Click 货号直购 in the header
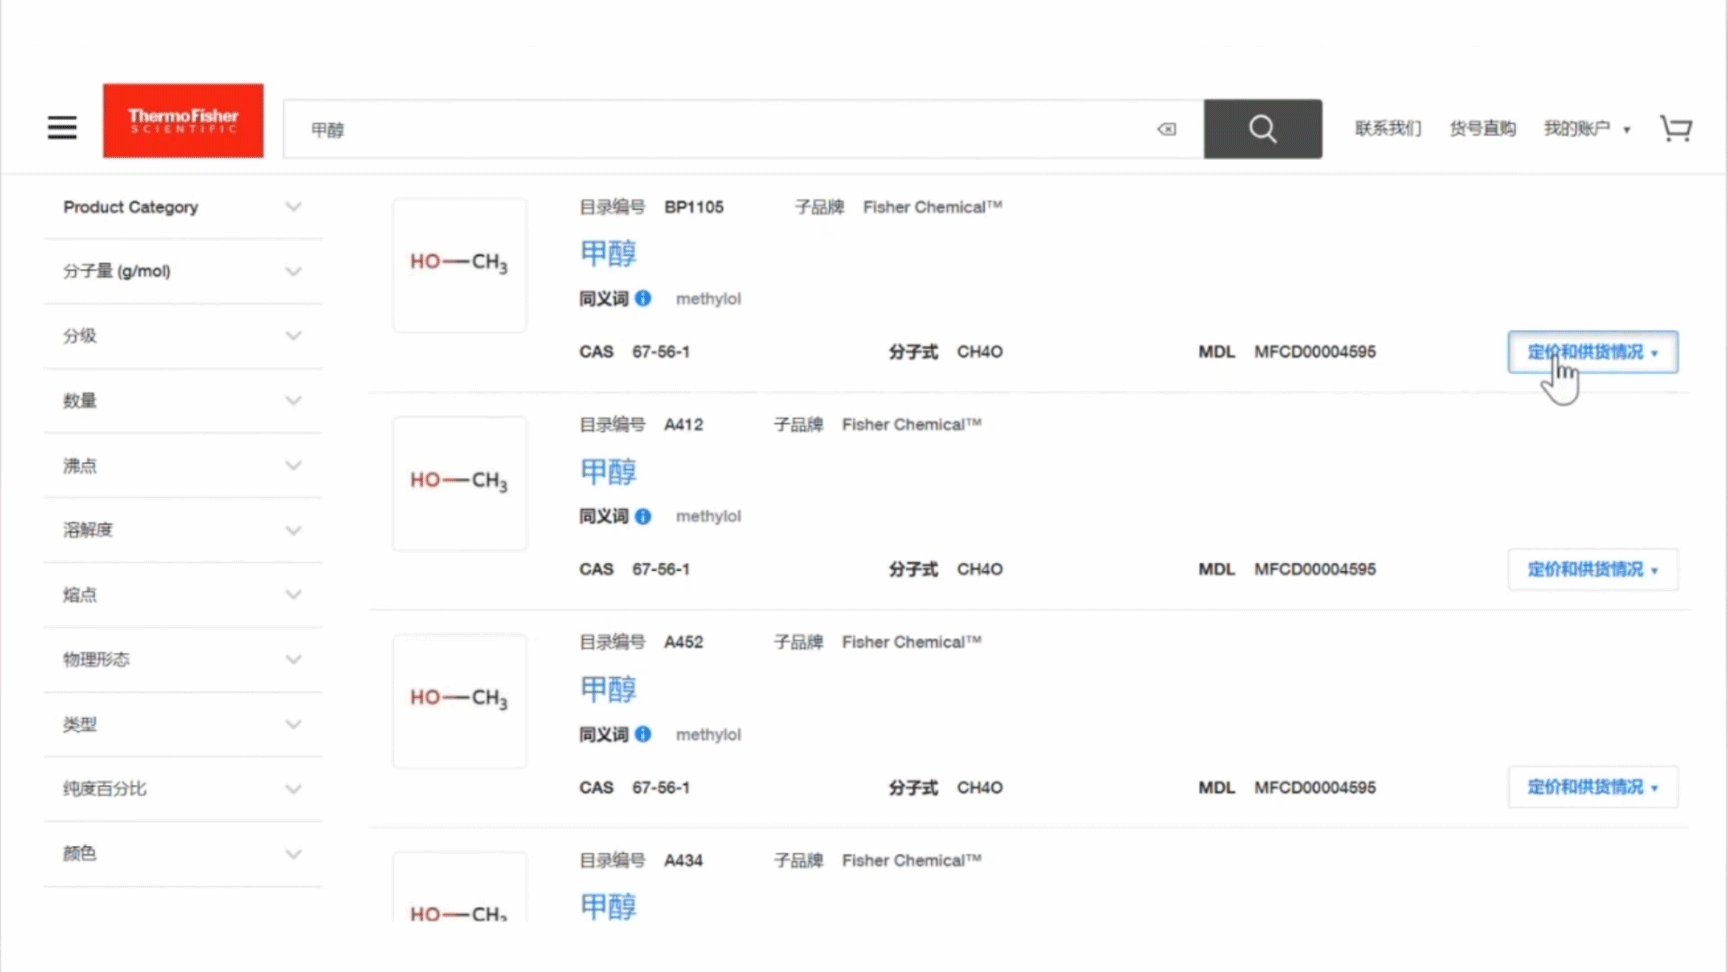 tap(1482, 128)
